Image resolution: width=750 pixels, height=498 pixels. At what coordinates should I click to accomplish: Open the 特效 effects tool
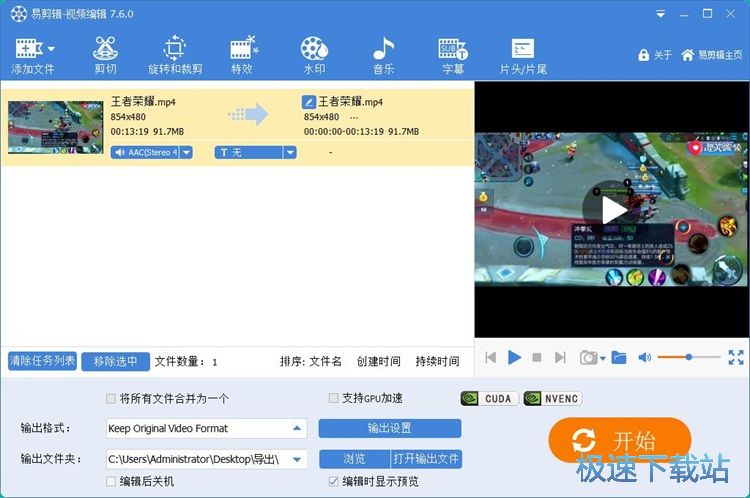(x=242, y=56)
